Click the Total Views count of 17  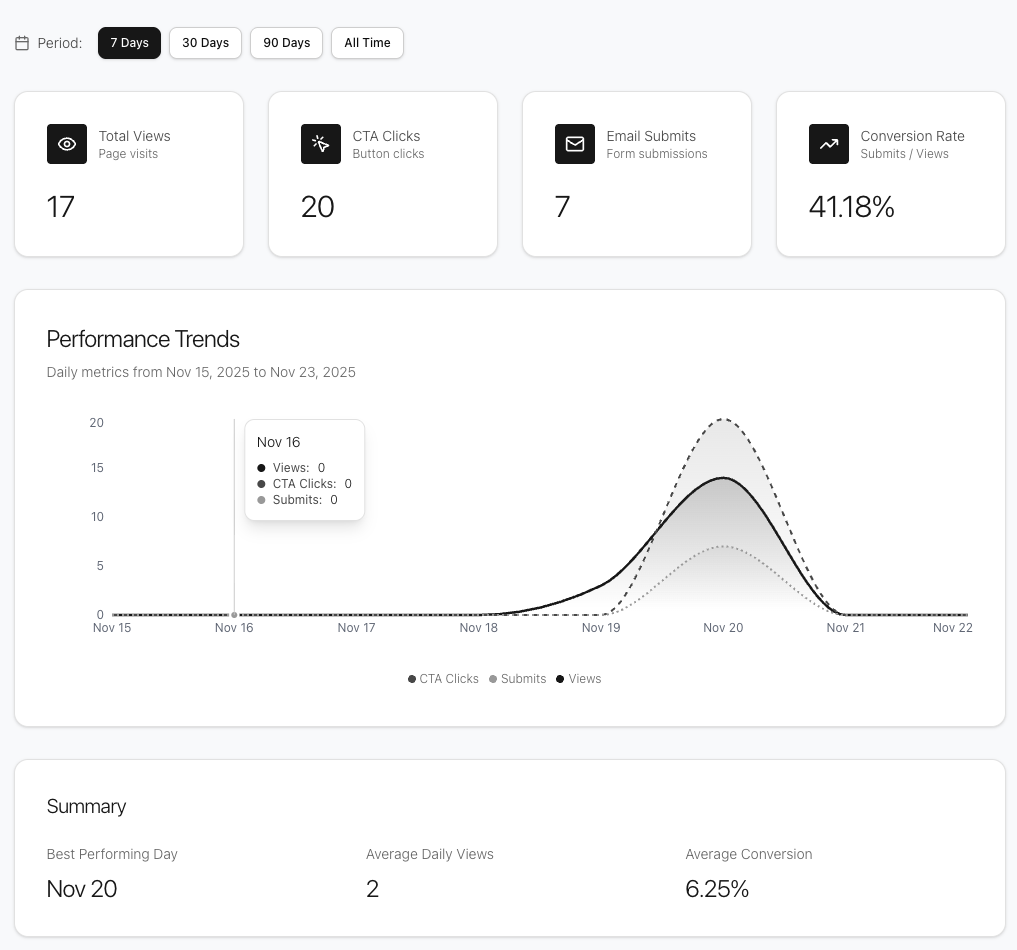60,207
